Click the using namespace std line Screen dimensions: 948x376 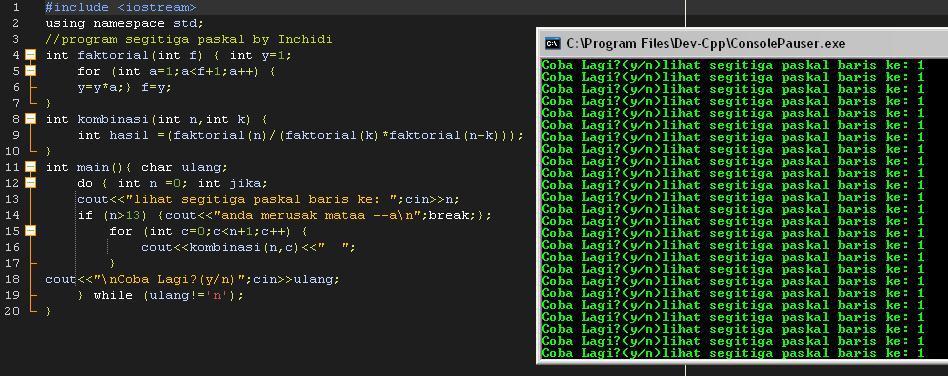(125, 24)
